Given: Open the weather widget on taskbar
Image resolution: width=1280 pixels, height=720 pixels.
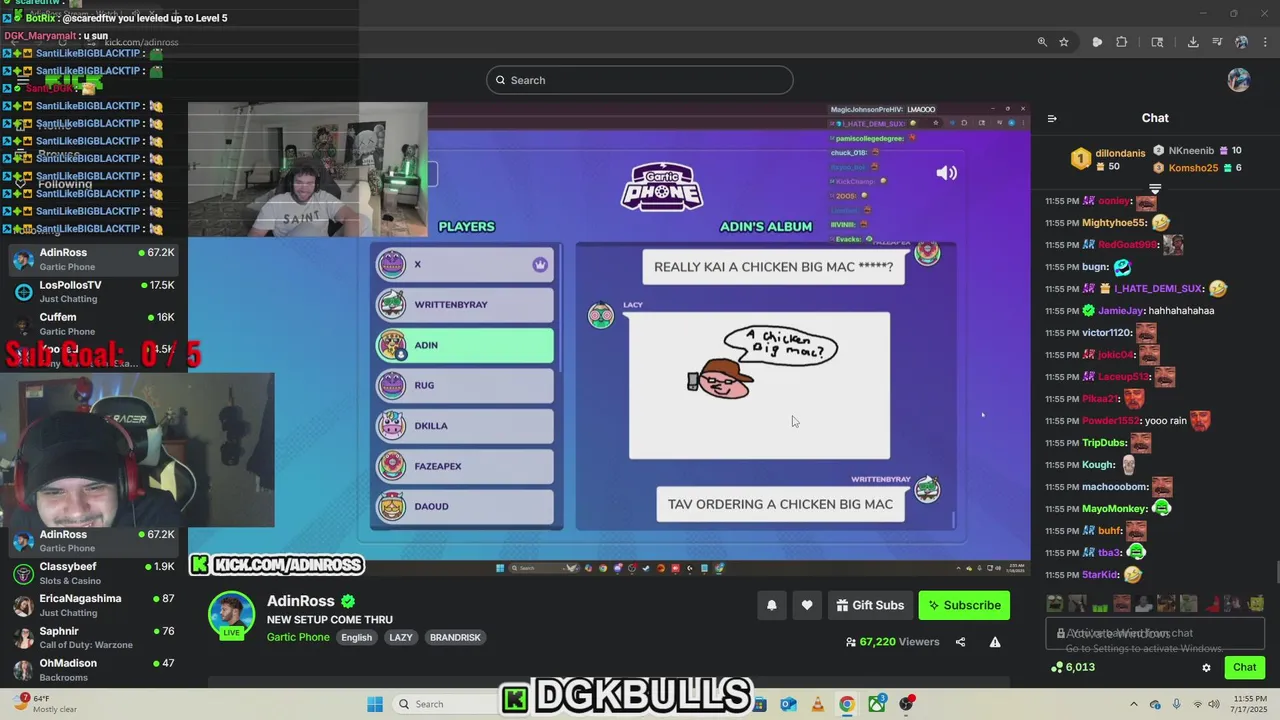Looking at the screenshot, I should [x=47, y=703].
